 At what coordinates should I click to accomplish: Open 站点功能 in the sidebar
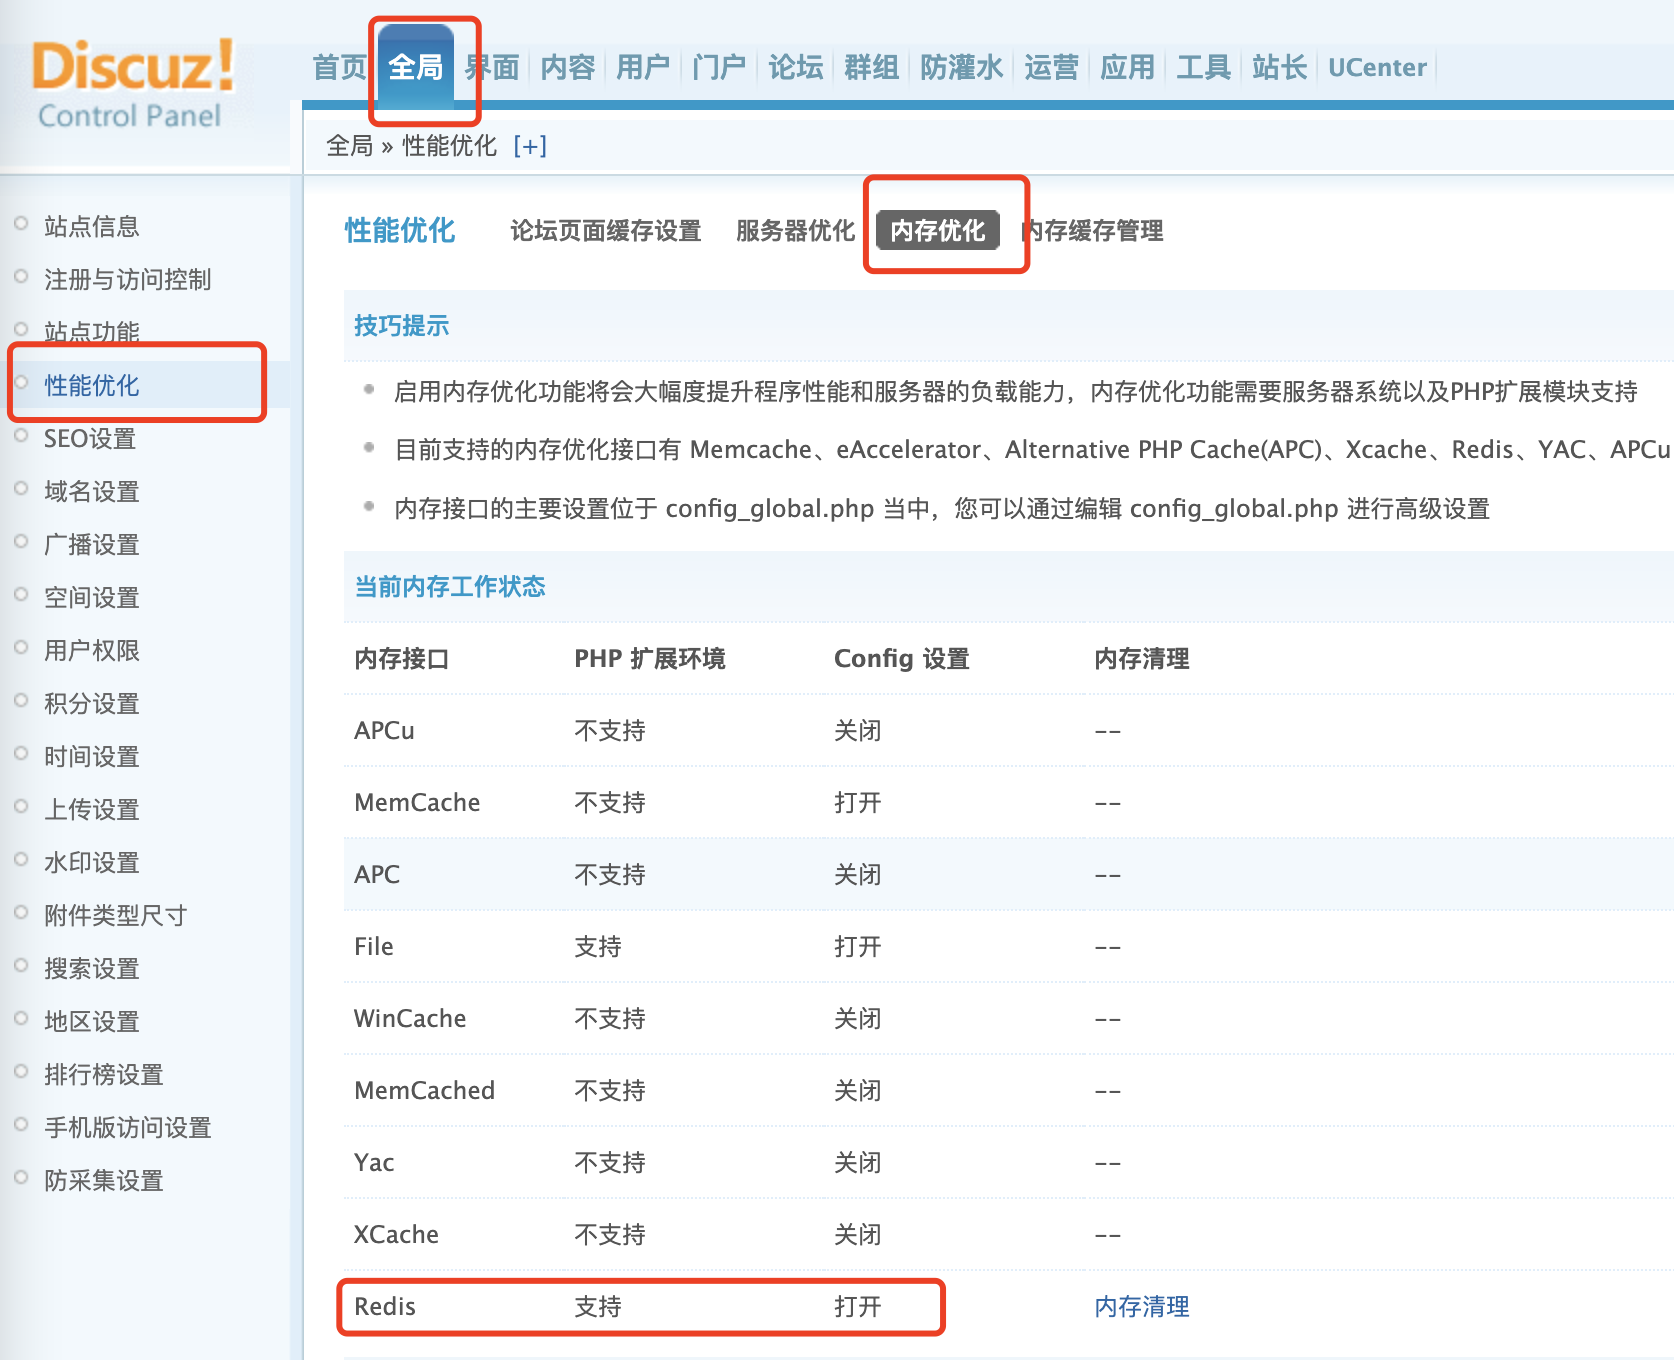(92, 332)
